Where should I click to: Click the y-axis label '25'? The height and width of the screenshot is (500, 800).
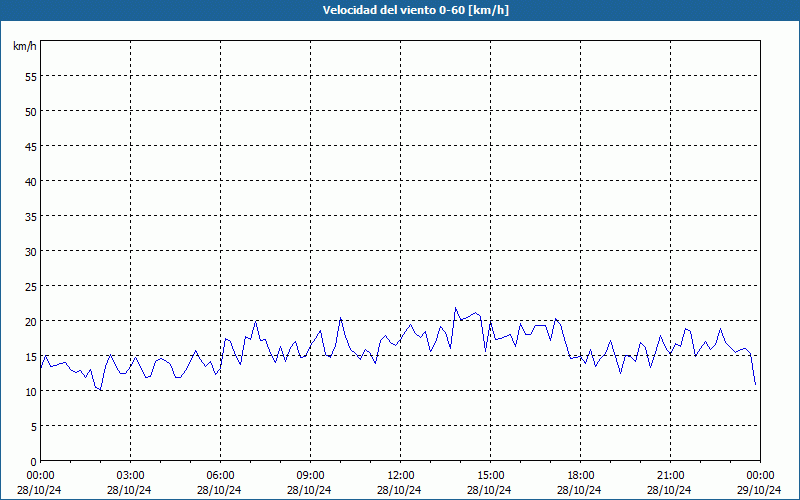[x=31, y=287]
